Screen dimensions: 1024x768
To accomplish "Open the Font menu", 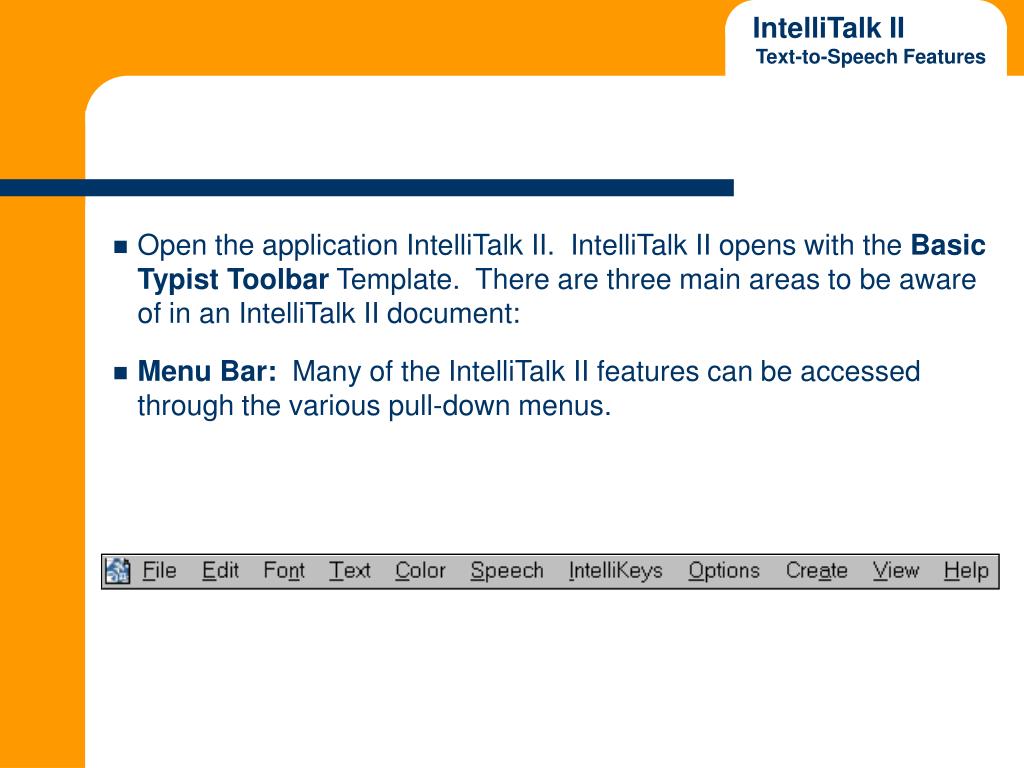I will coord(284,571).
